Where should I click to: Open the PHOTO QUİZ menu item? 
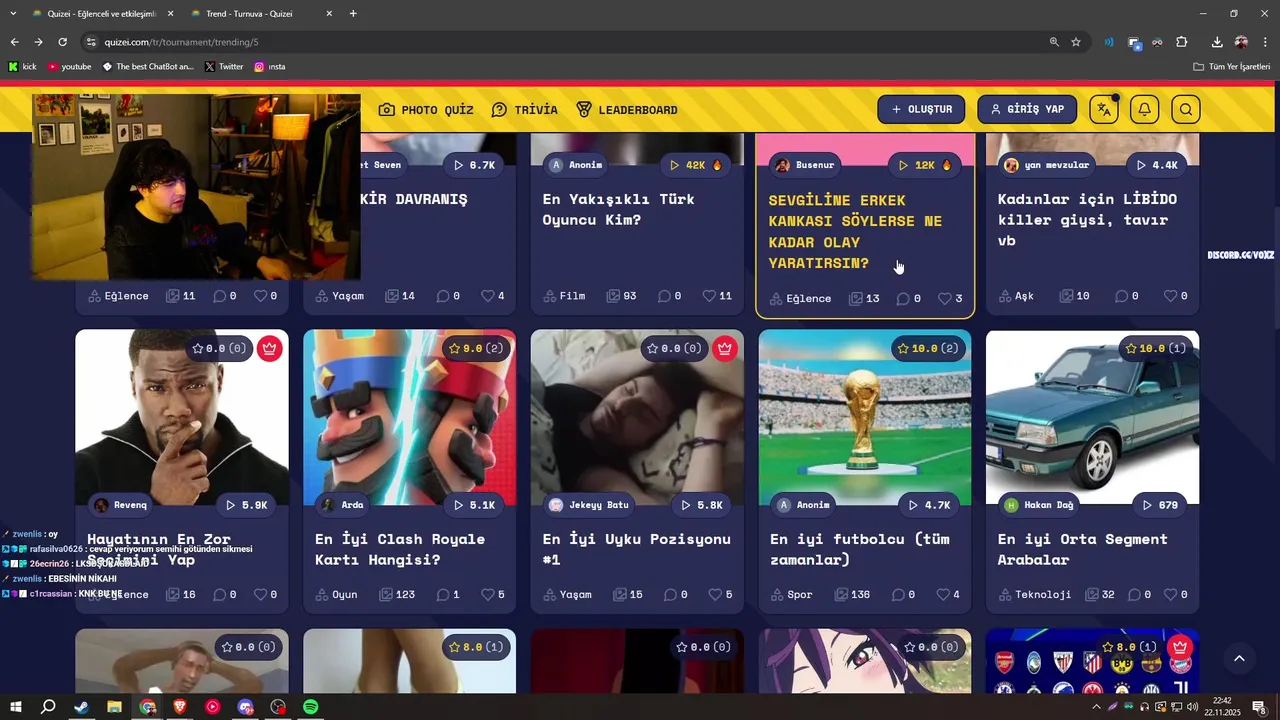click(426, 110)
